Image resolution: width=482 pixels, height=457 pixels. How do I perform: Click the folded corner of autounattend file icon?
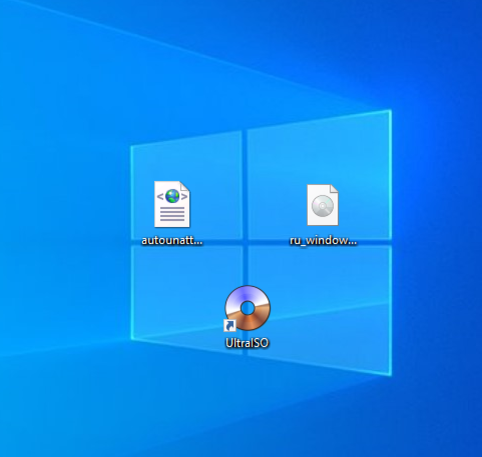185,186
